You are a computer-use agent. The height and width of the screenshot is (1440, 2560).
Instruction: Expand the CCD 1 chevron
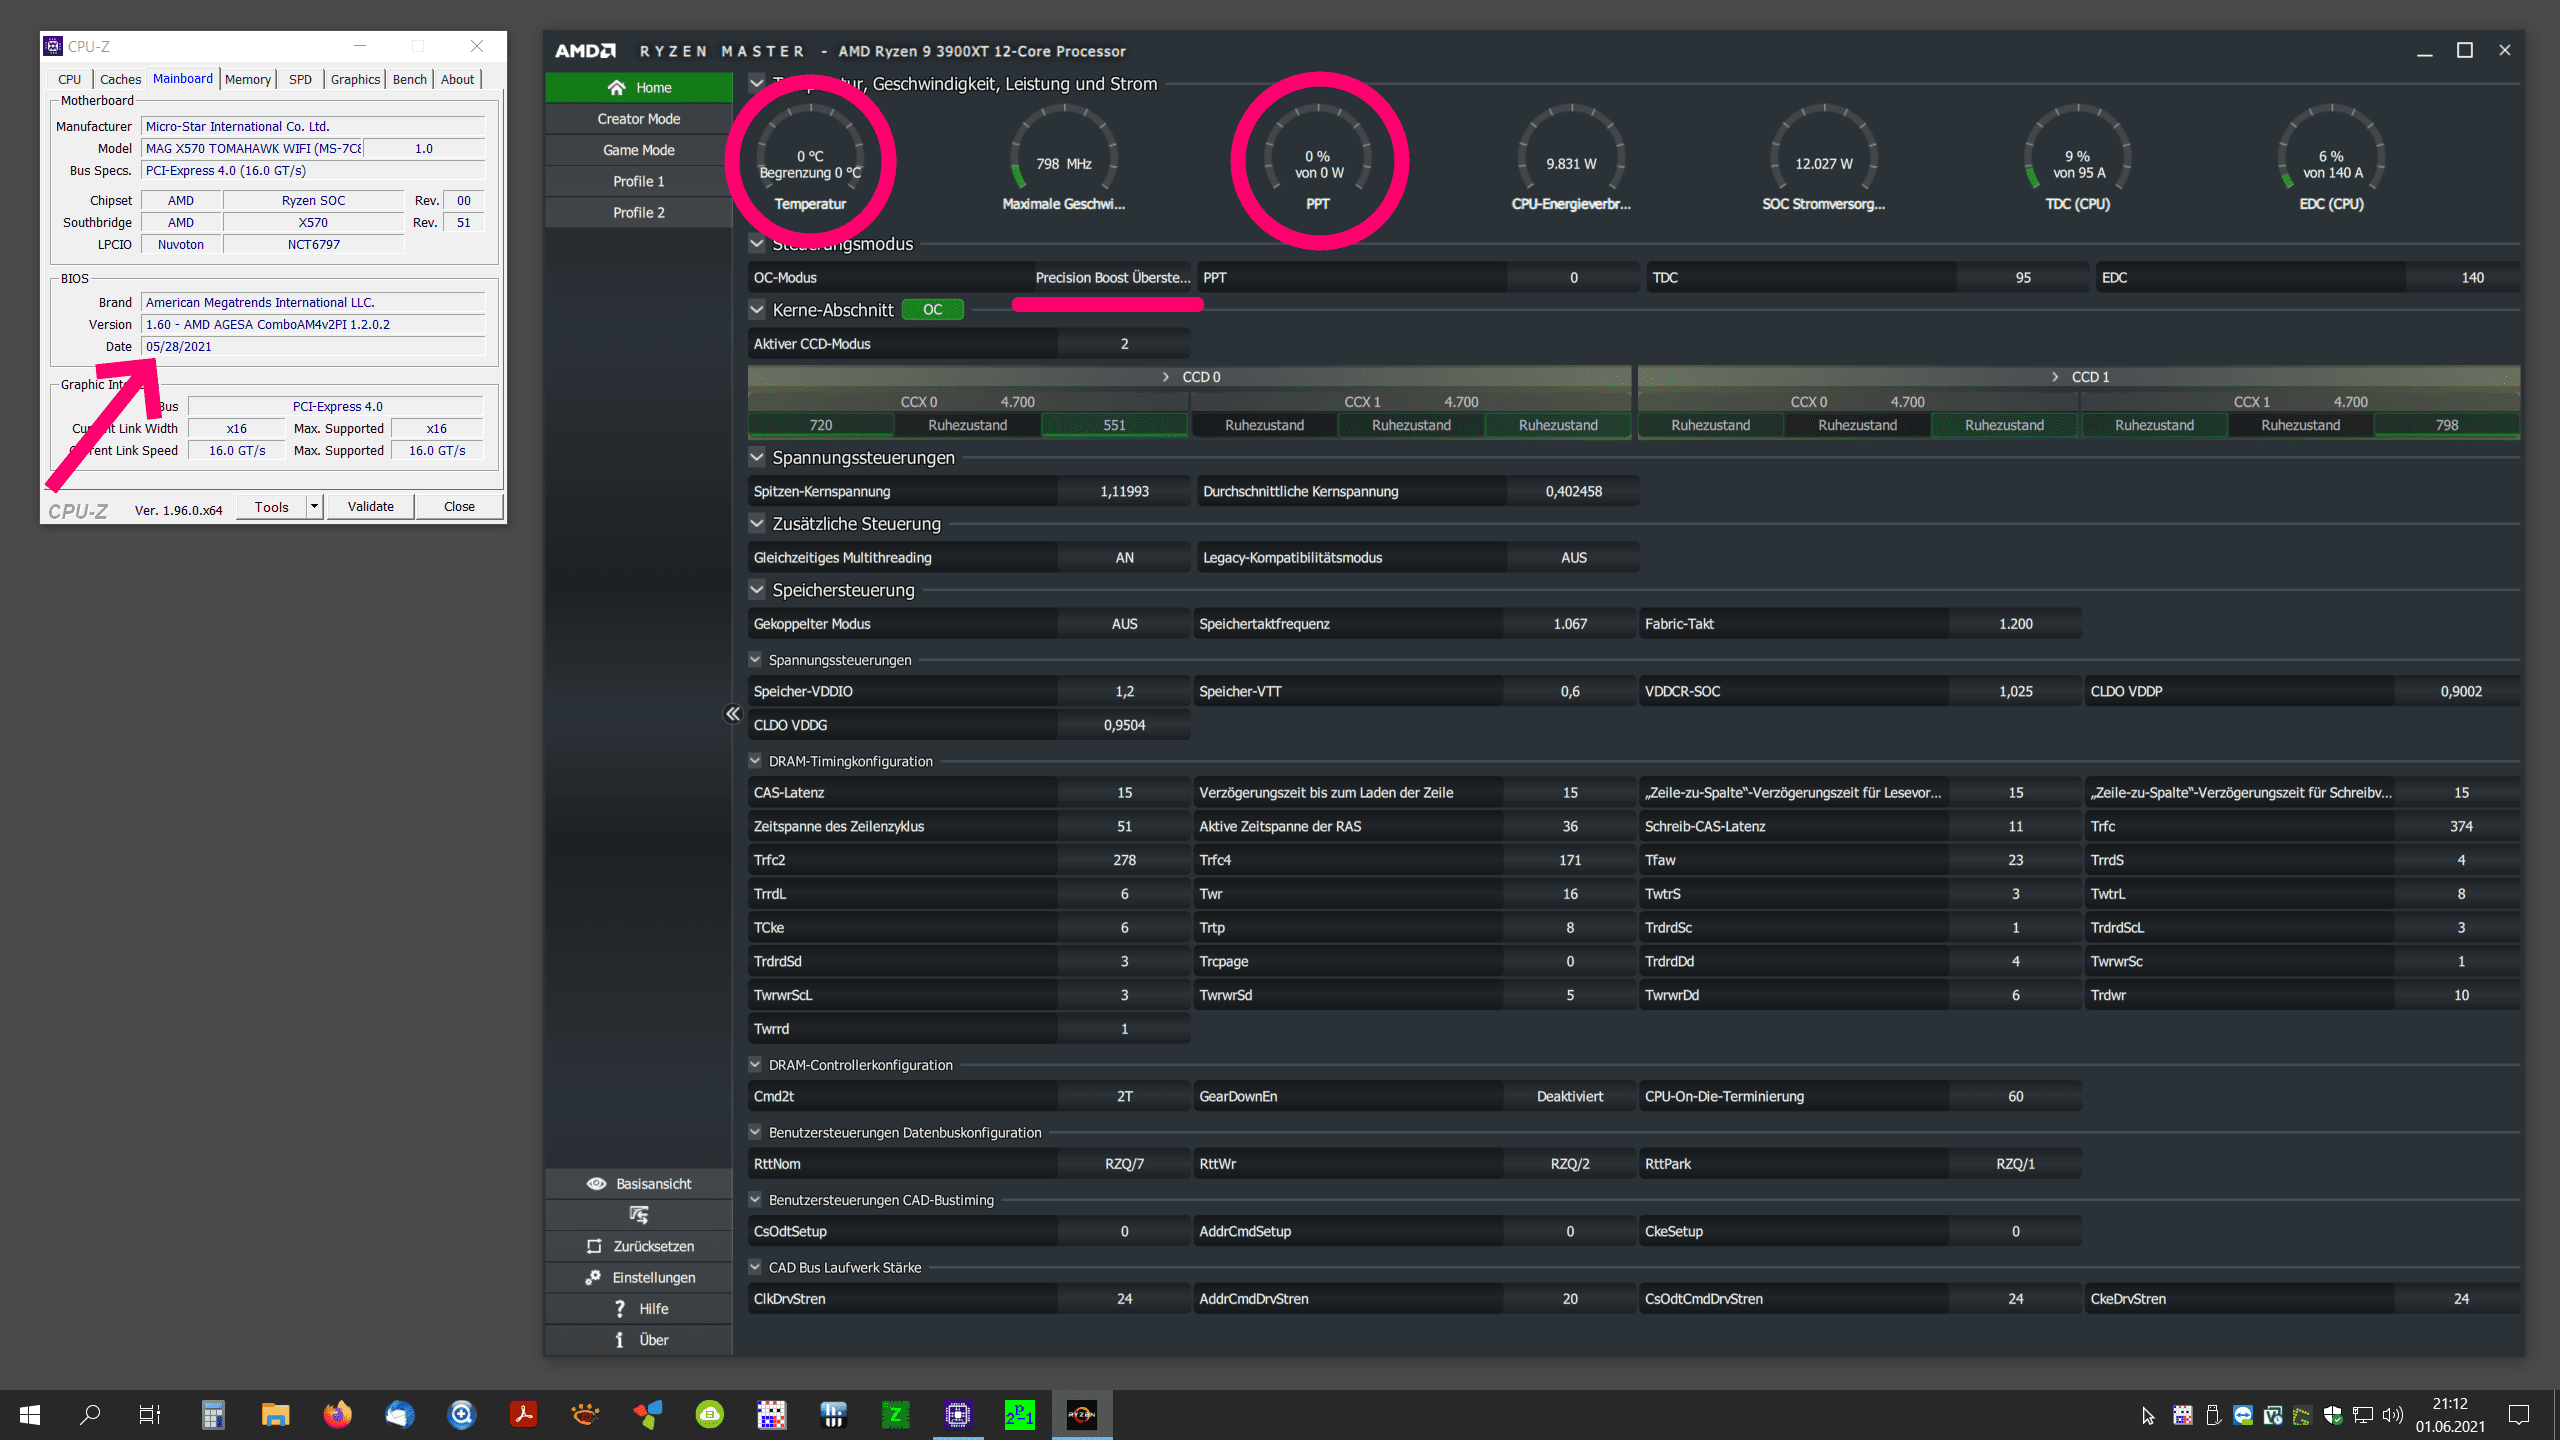(2055, 377)
